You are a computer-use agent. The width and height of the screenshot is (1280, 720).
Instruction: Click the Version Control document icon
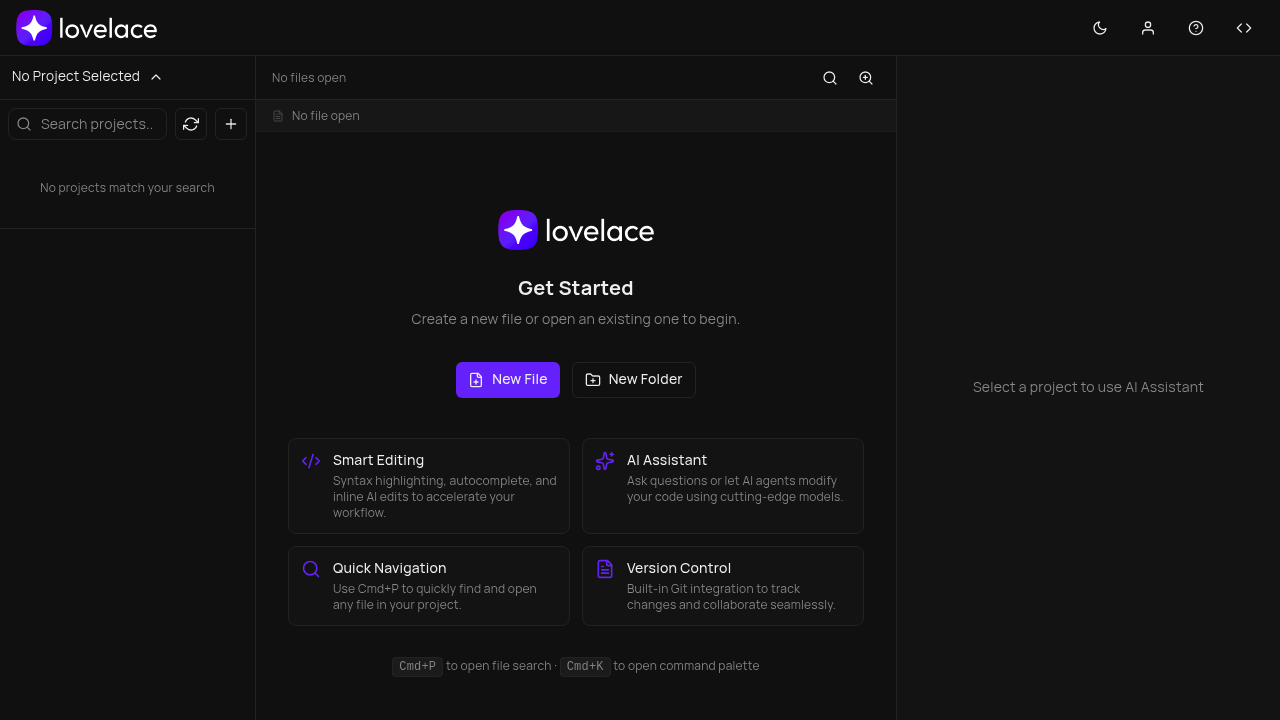pos(605,569)
